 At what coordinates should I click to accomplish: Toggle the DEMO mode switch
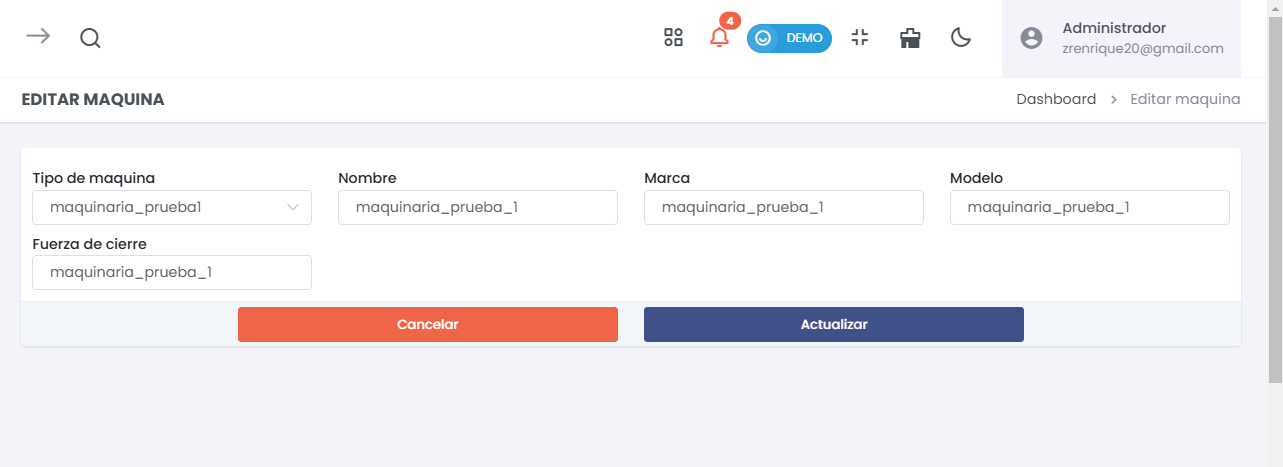tap(789, 38)
